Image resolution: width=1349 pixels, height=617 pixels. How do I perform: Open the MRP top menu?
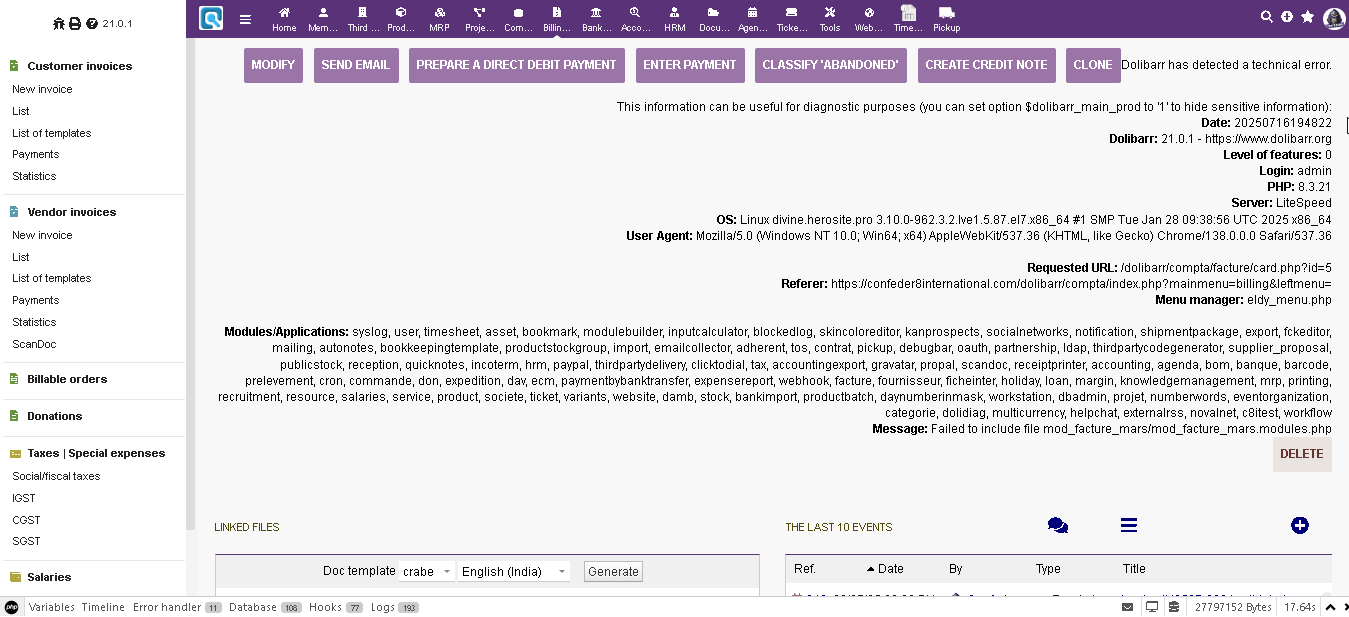tap(440, 19)
